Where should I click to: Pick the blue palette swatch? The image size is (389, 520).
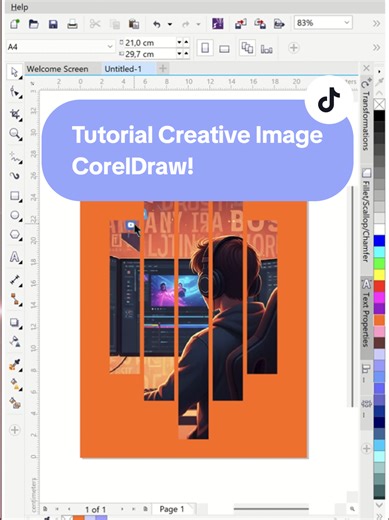[379, 240]
